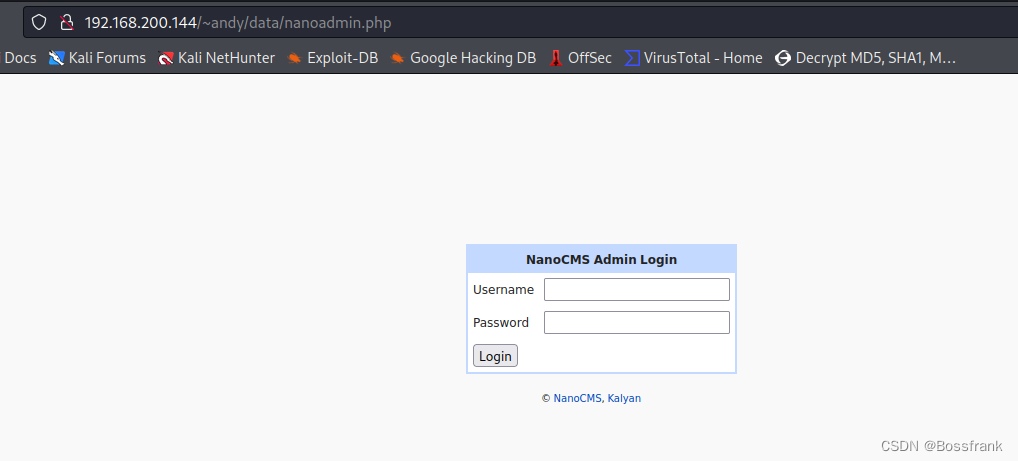Open the Exploit-DB bookmark

coord(332,58)
